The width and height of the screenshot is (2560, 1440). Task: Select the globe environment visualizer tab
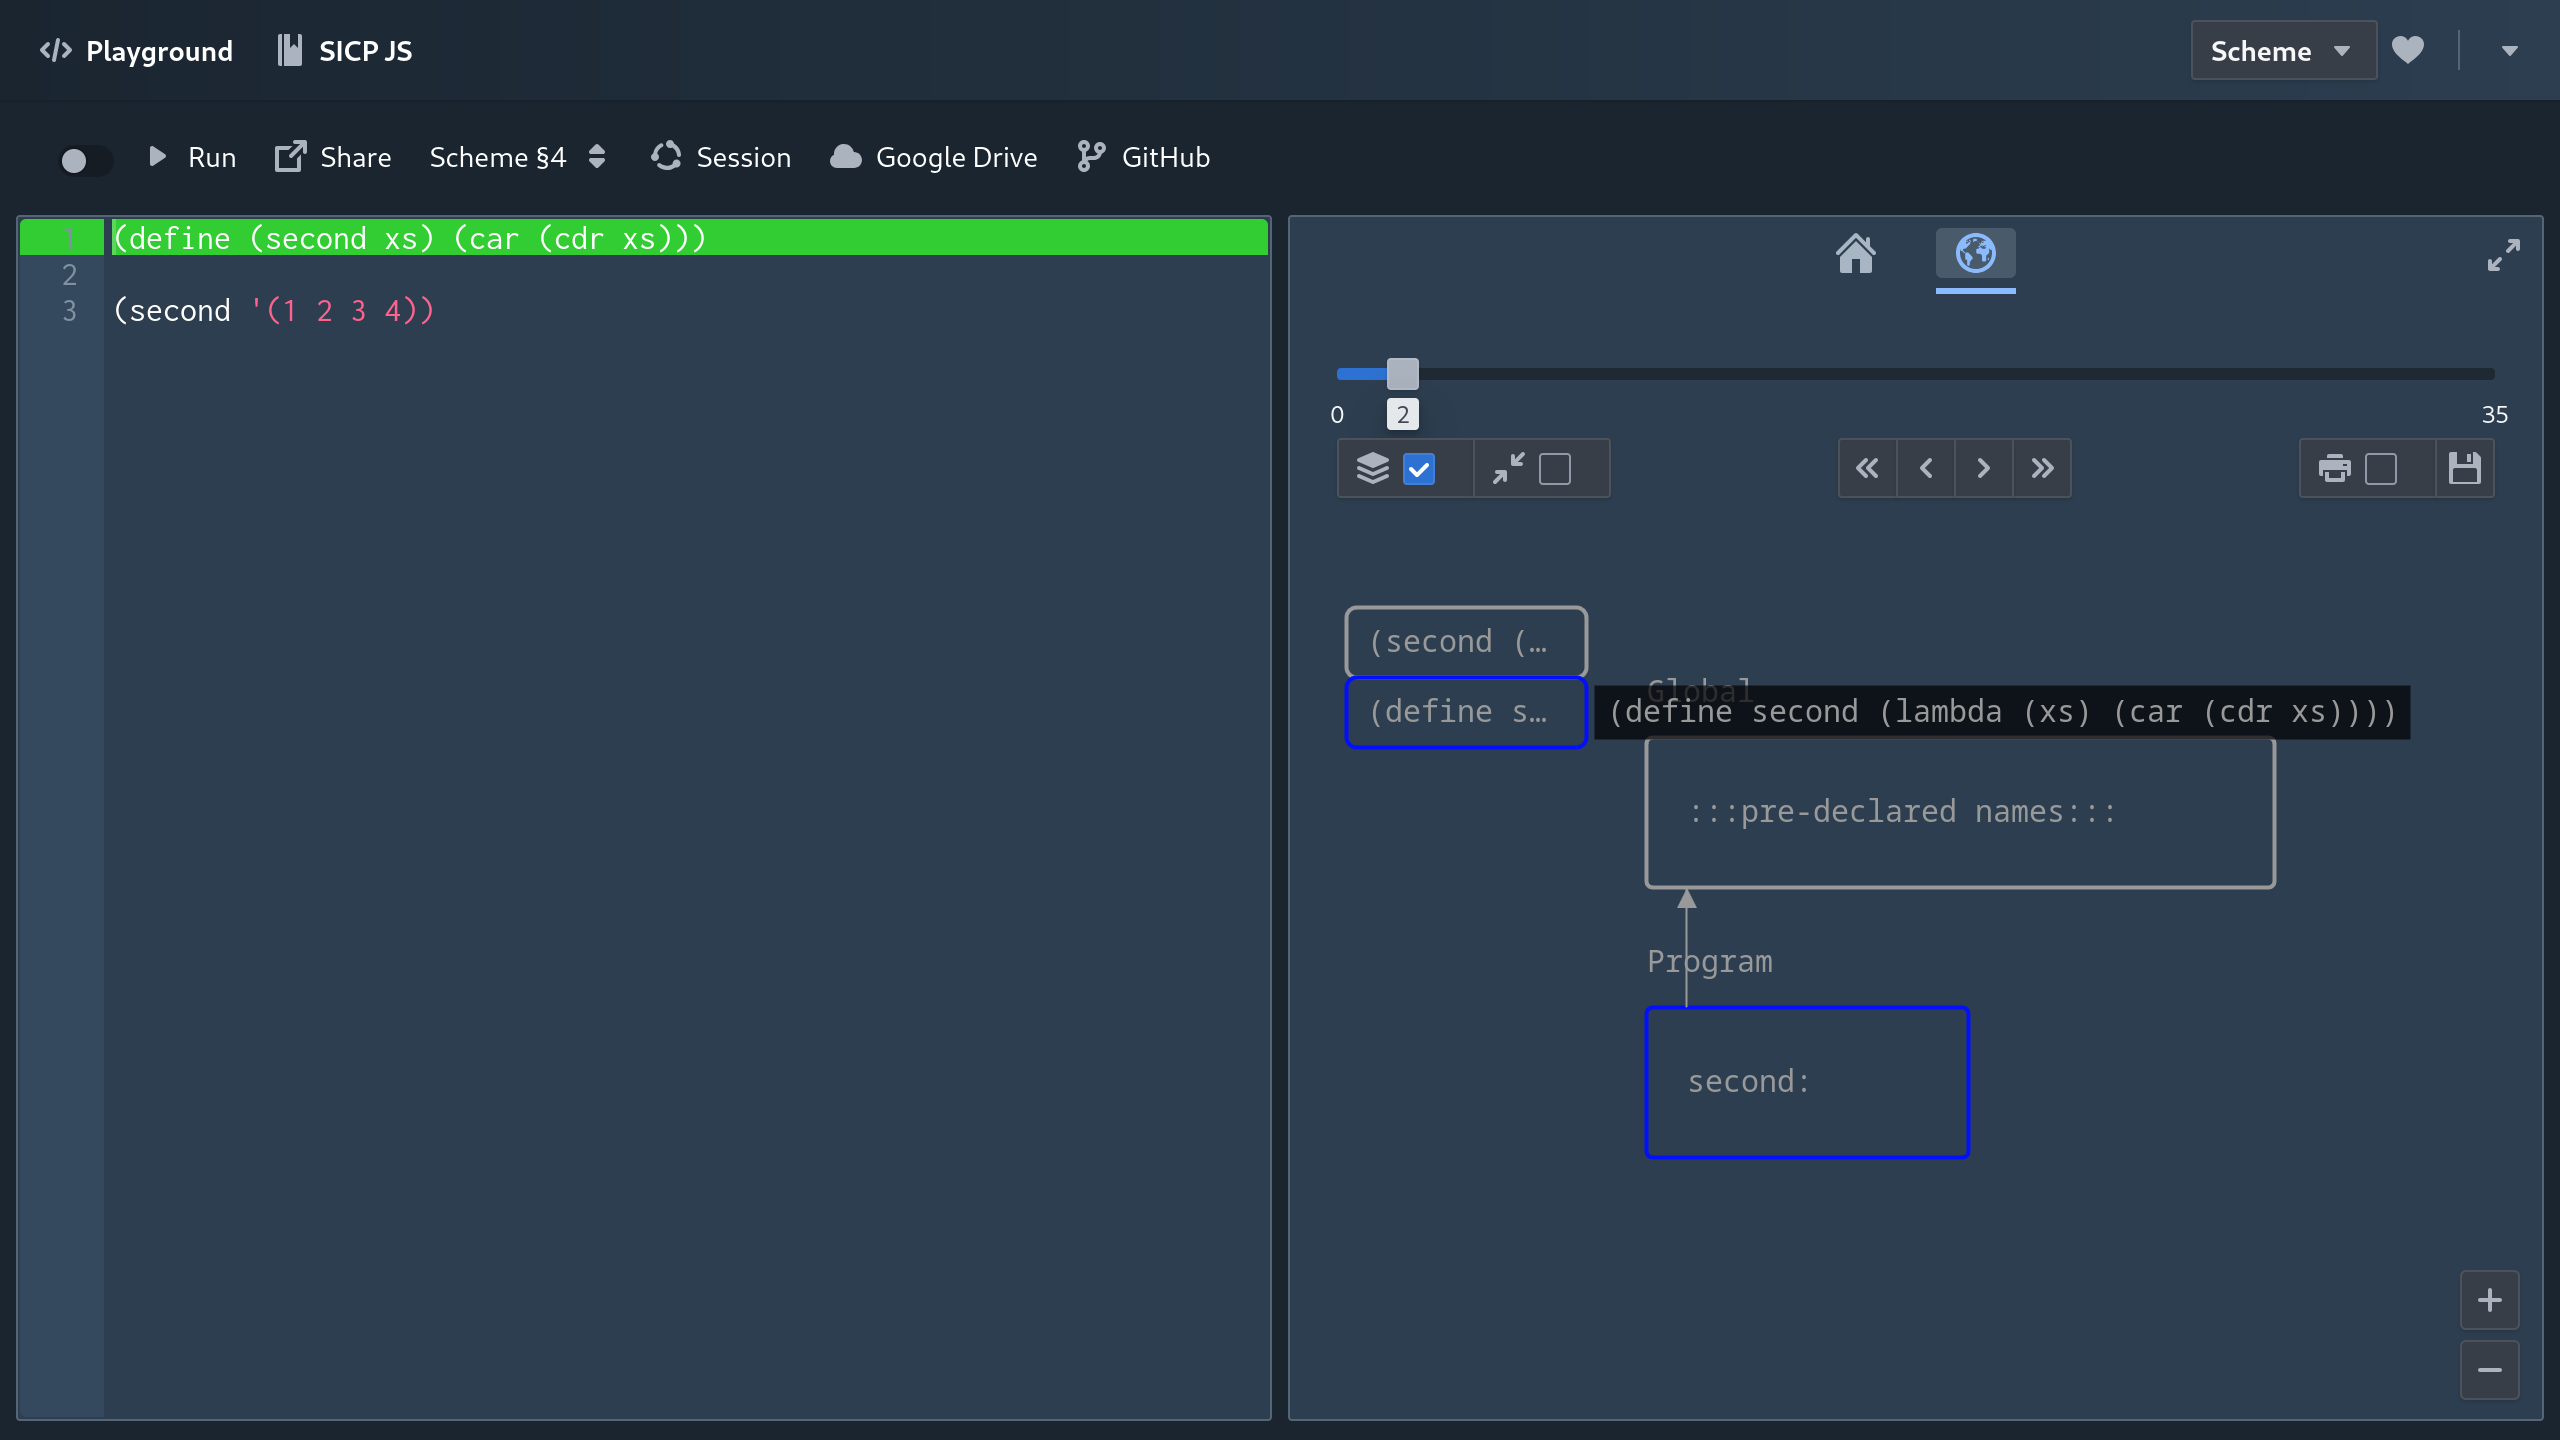tap(1975, 254)
